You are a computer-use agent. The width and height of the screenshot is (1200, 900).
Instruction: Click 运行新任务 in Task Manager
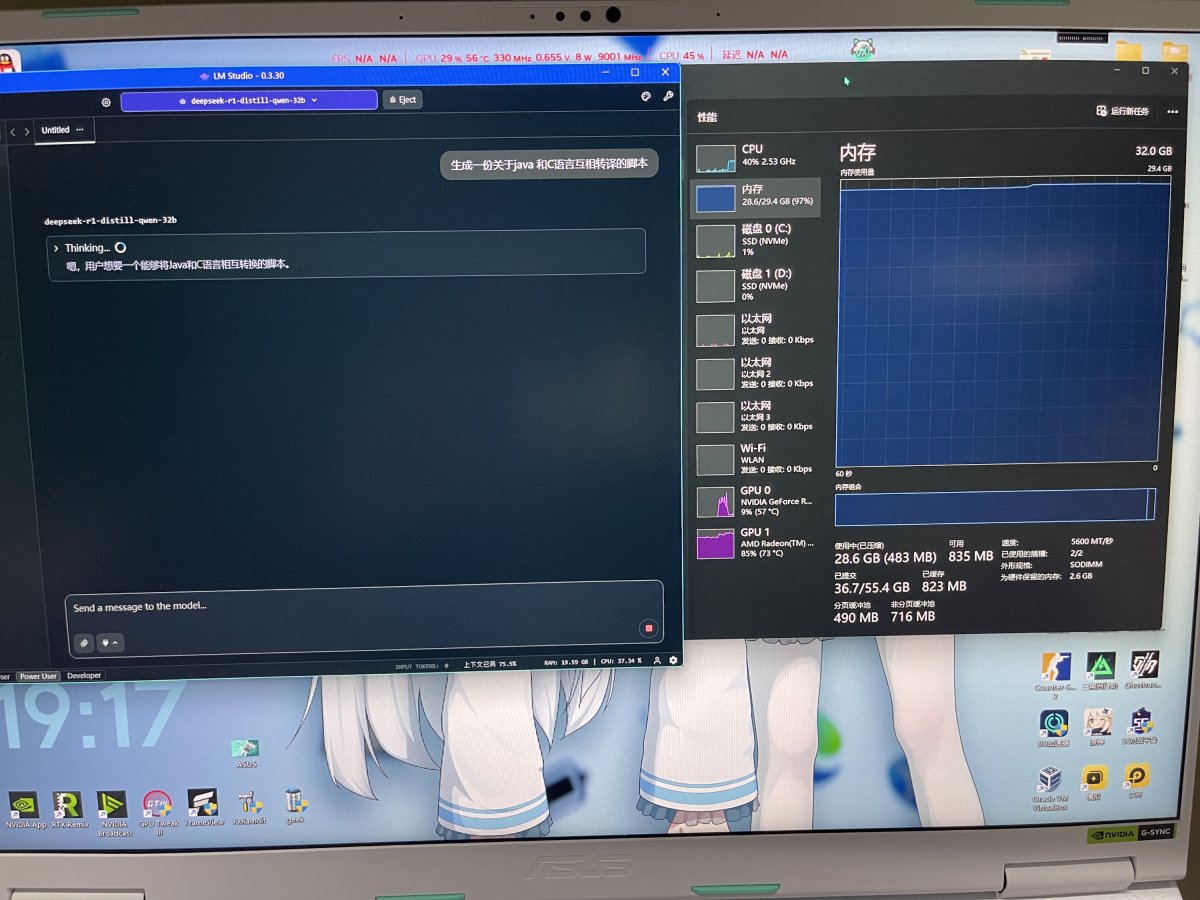point(1123,111)
